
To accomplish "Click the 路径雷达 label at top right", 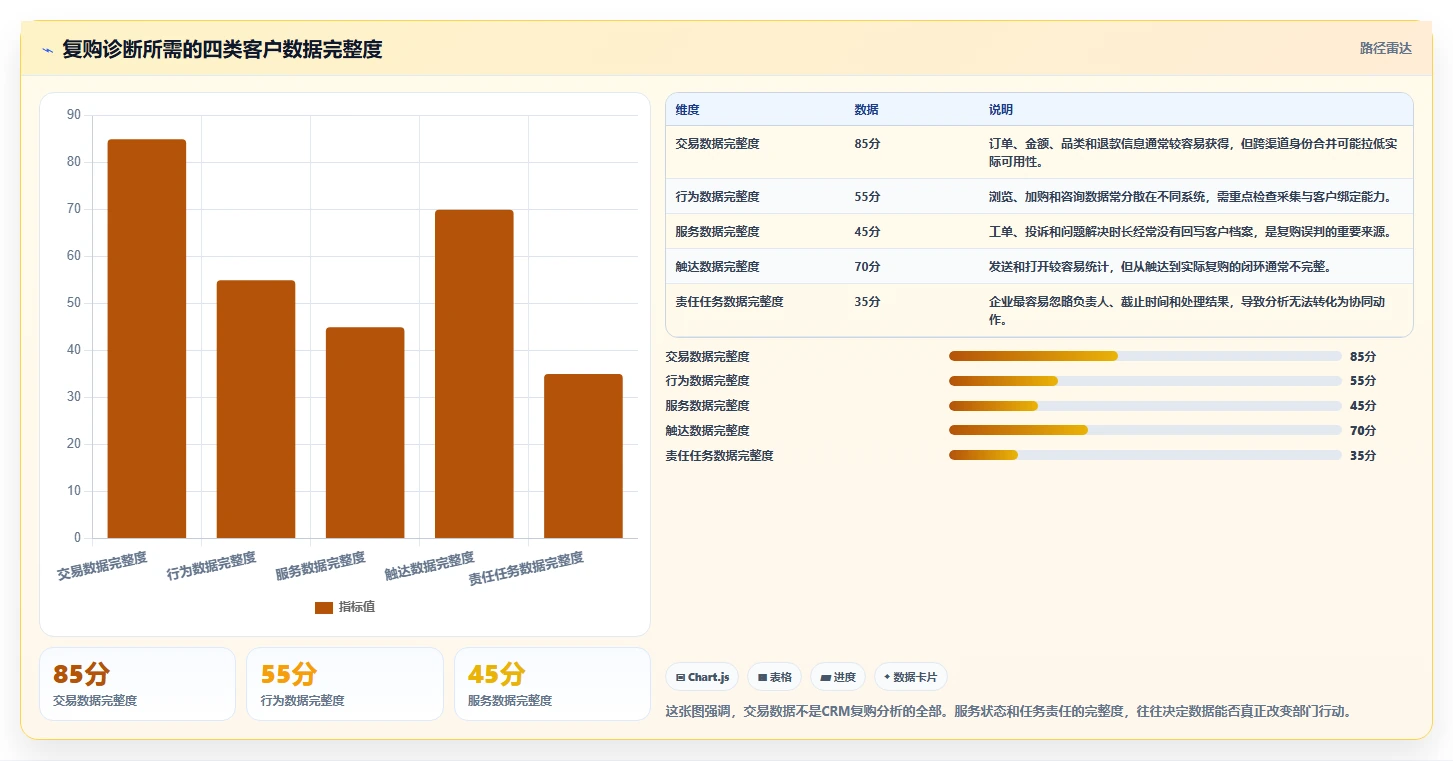I will [x=1385, y=48].
